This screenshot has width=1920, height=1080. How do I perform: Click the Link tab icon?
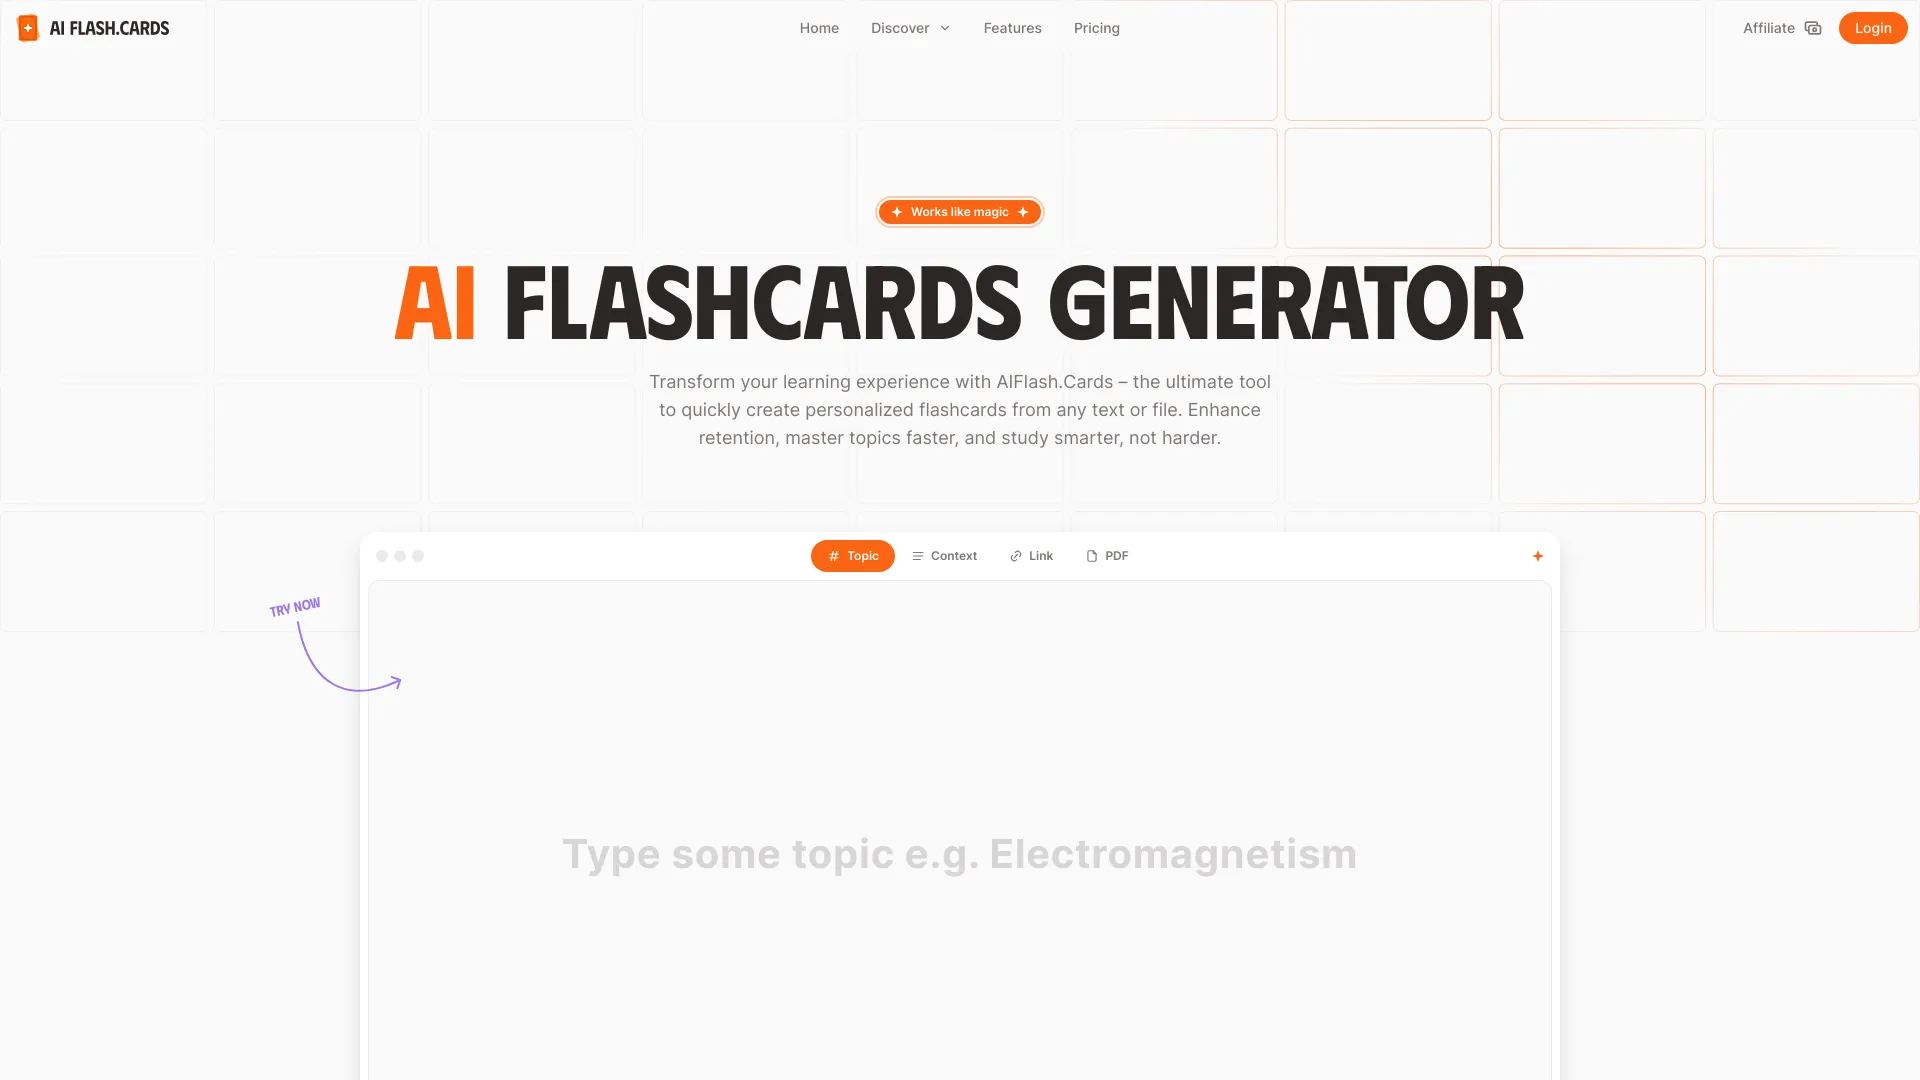click(x=1015, y=555)
